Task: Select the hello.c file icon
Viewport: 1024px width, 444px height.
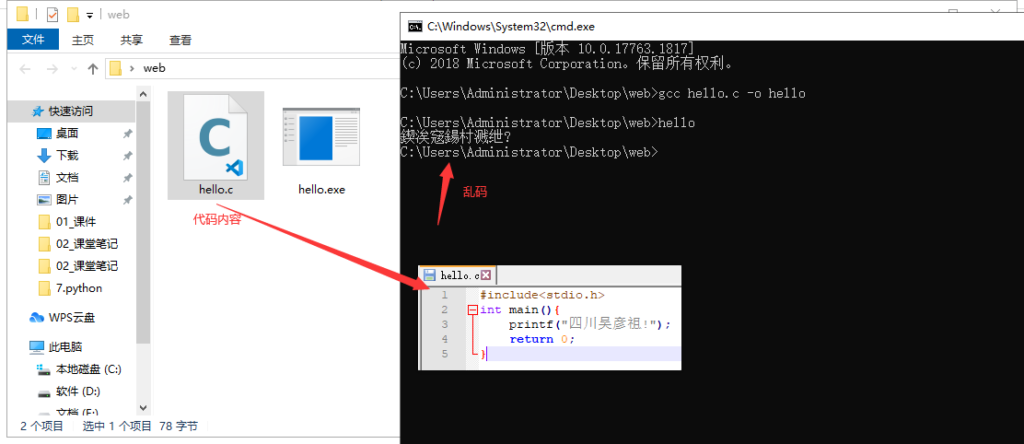Action: point(216,142)
